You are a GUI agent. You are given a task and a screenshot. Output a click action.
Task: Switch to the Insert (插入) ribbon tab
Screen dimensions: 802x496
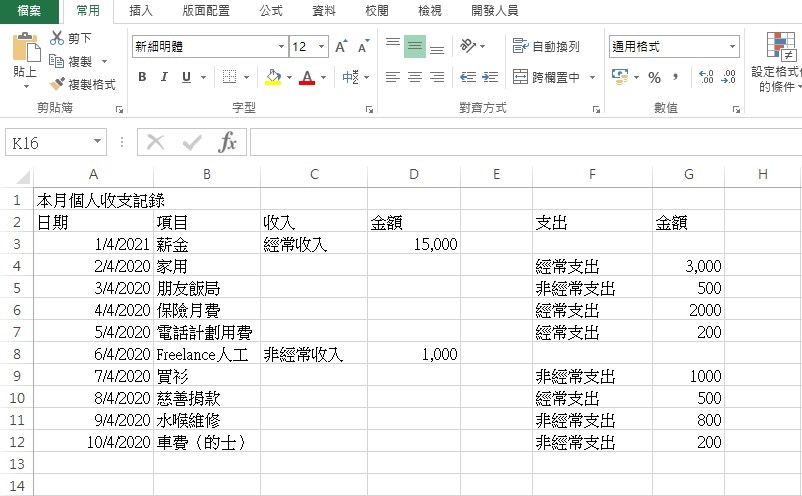pos(141,10)
